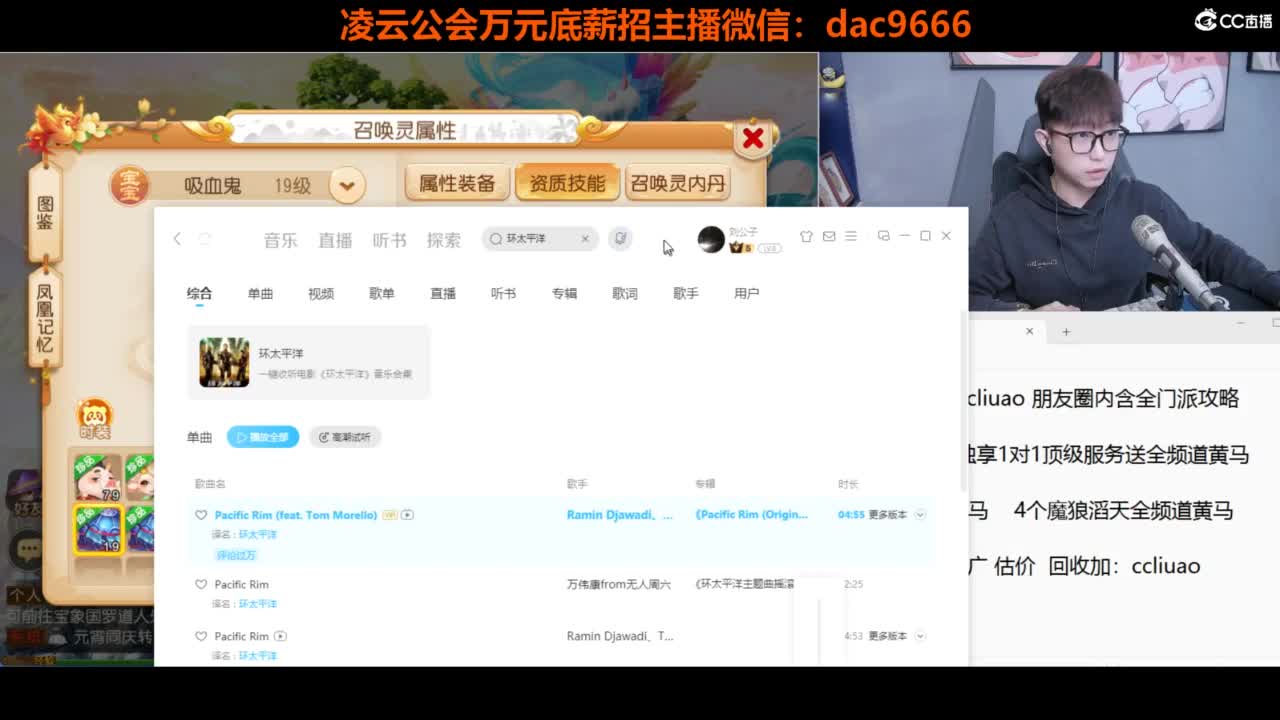The image size is (1280, 720).
Task: Select the 直播 search results tab
Action: click(x=443, y=293)
